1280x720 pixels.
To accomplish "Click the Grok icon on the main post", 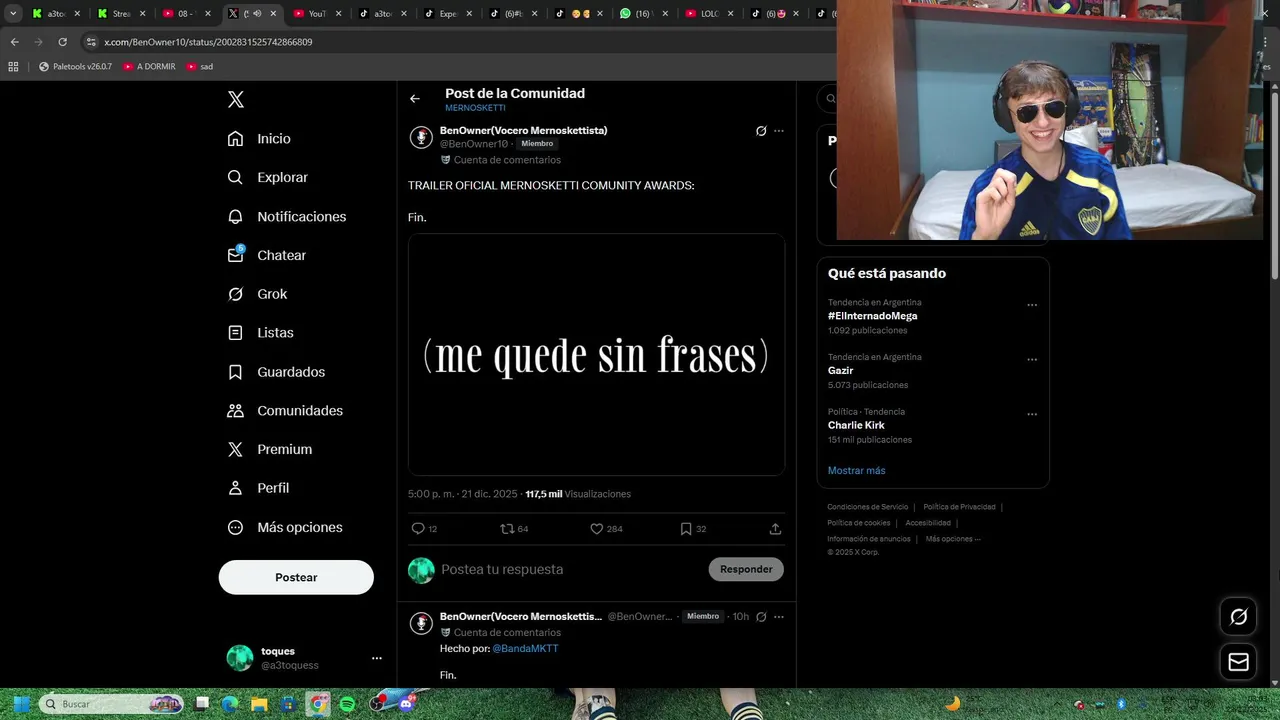I will click(x=761, y=131).
